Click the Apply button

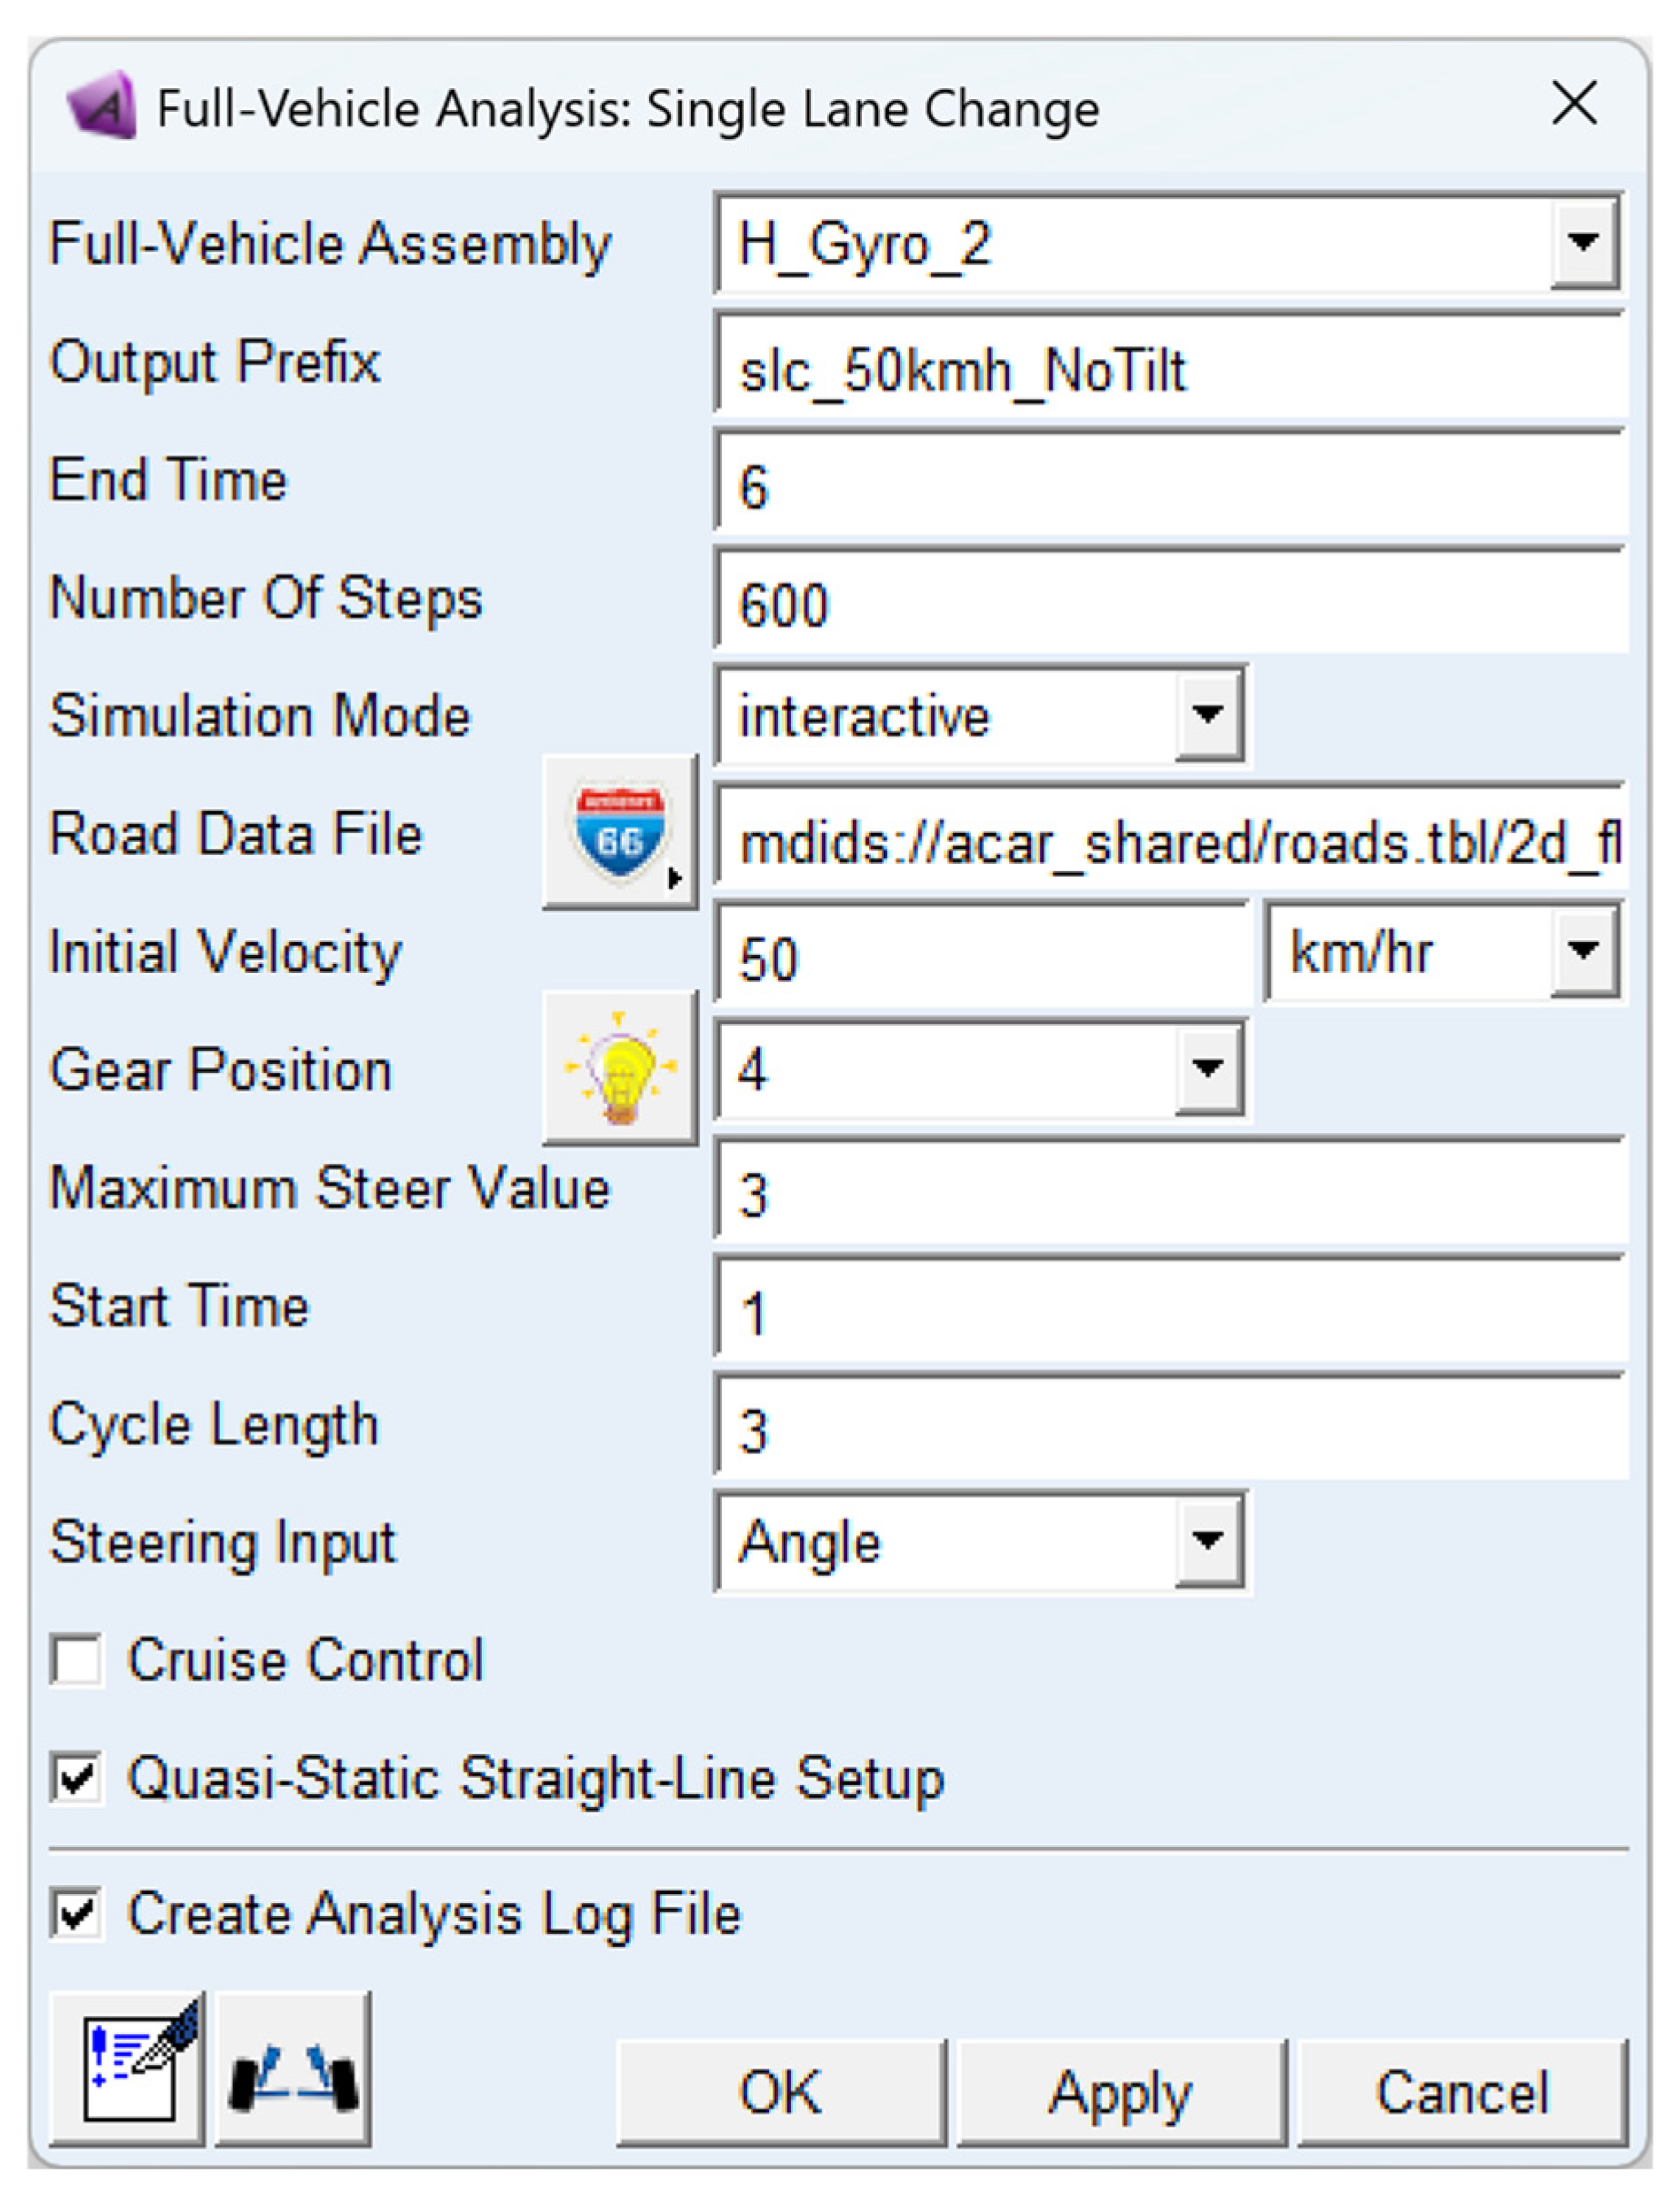1120,2092
